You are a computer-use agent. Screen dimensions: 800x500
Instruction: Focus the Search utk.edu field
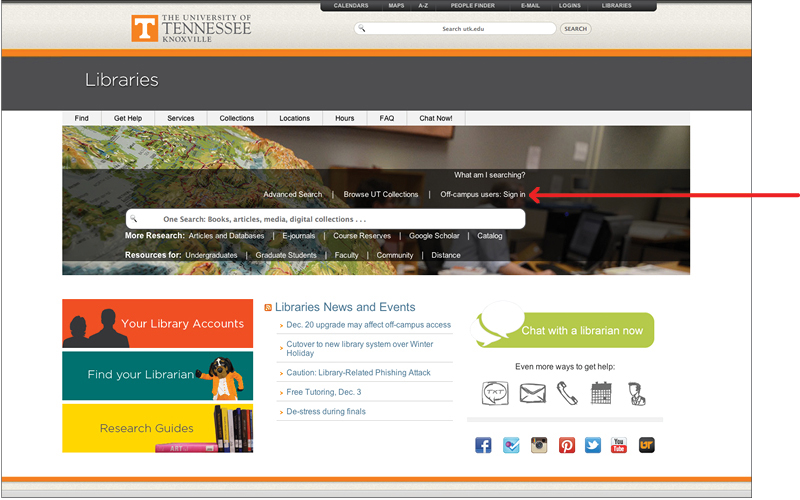455,29
